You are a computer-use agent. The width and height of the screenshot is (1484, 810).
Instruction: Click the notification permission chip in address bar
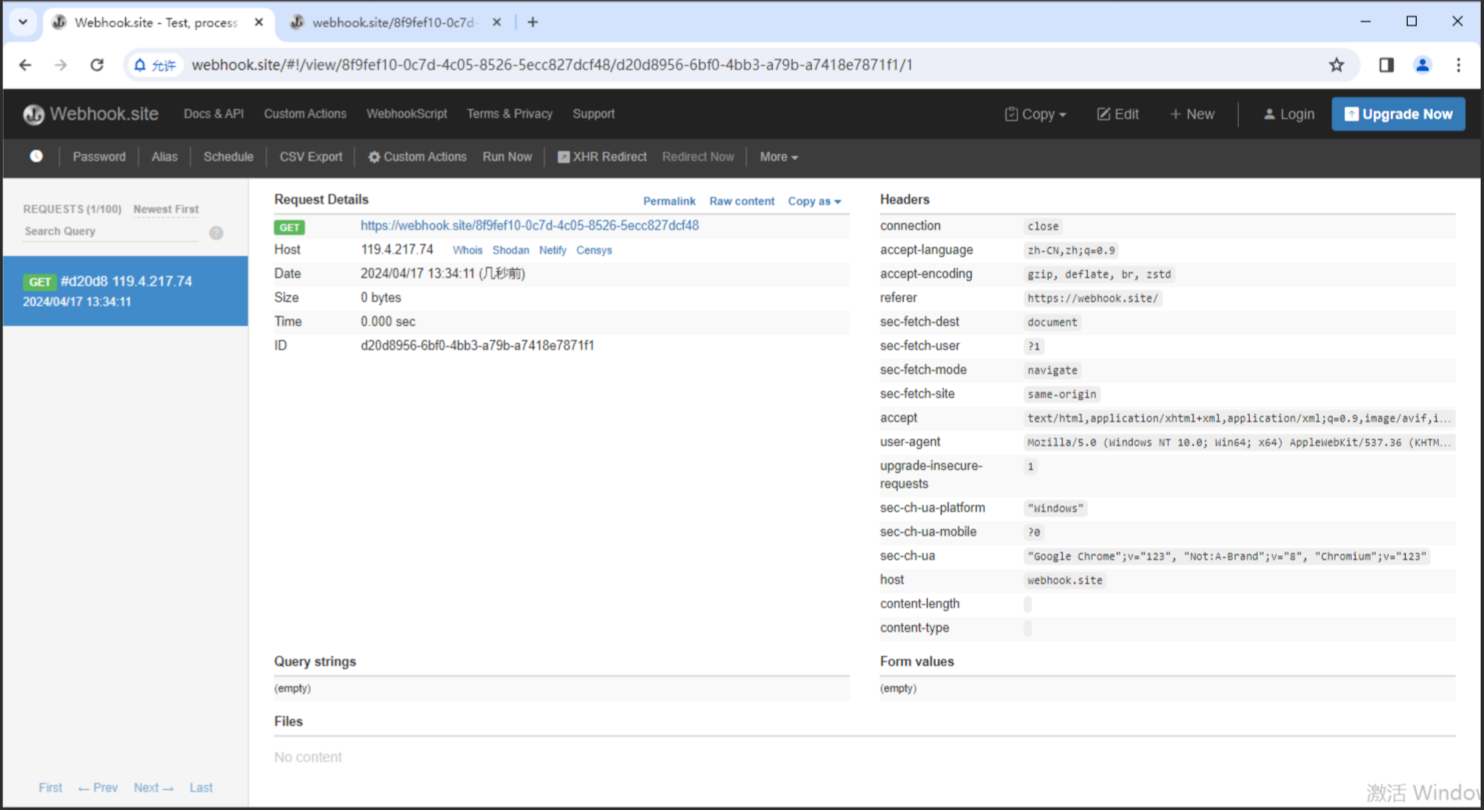pos(153,65)
